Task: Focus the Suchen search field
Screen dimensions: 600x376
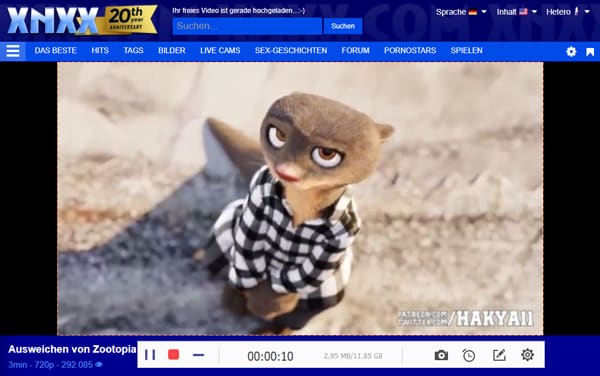Action: (247, 26)
